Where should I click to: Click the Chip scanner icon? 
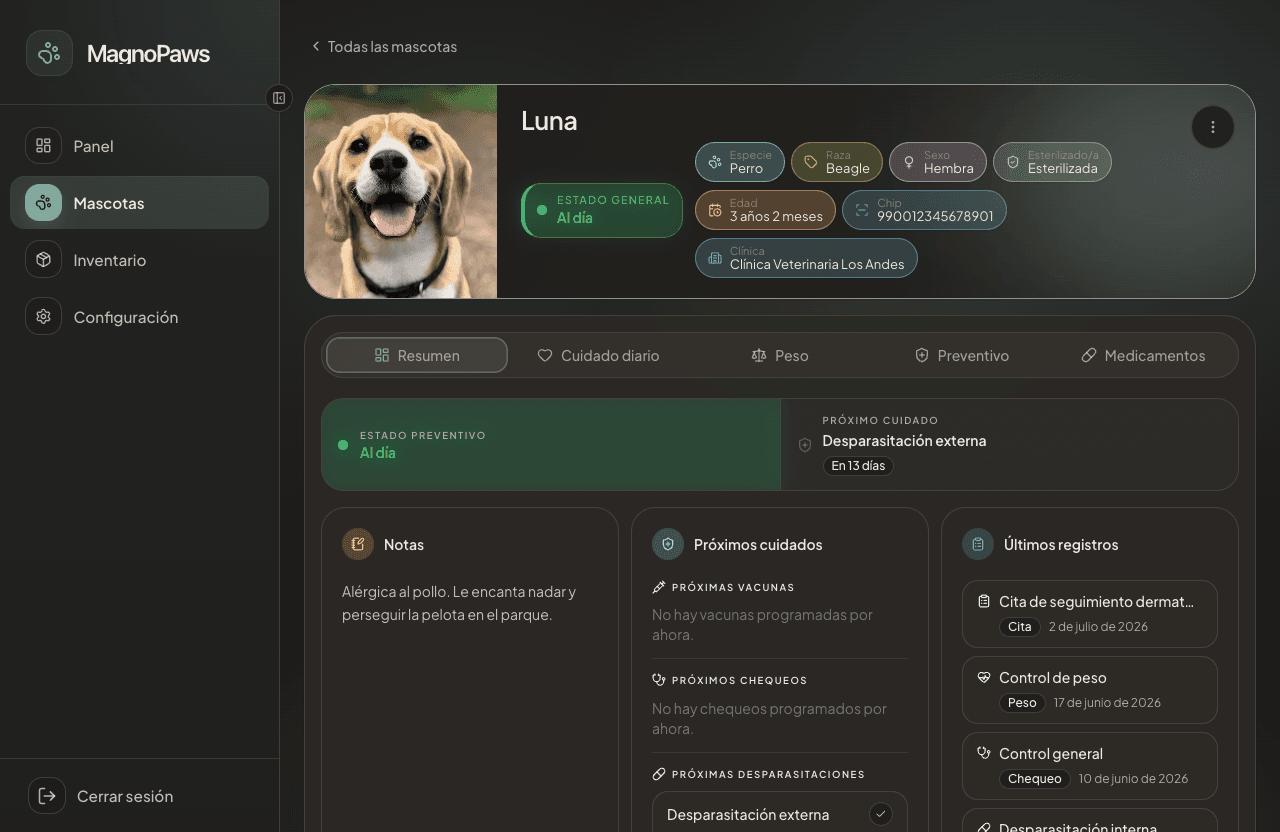862,210
